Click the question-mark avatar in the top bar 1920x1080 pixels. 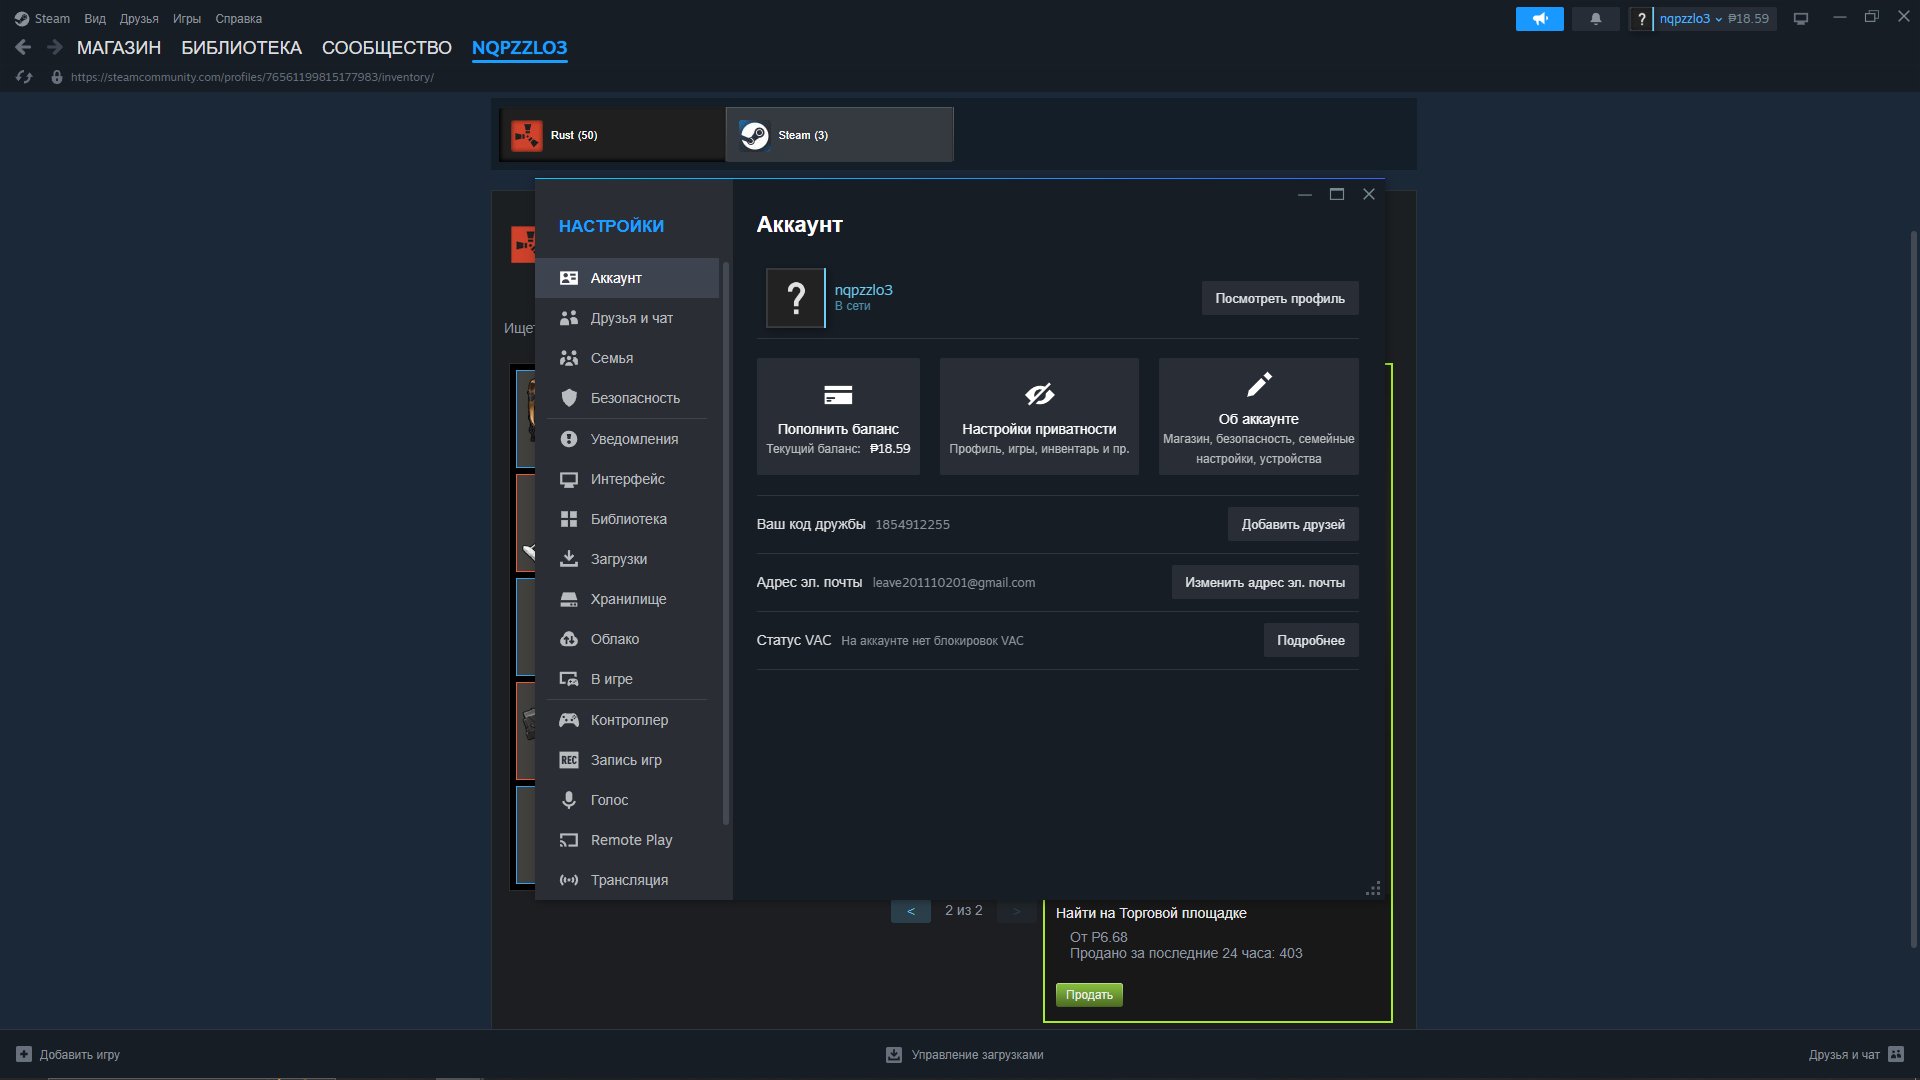point(1641,18)
